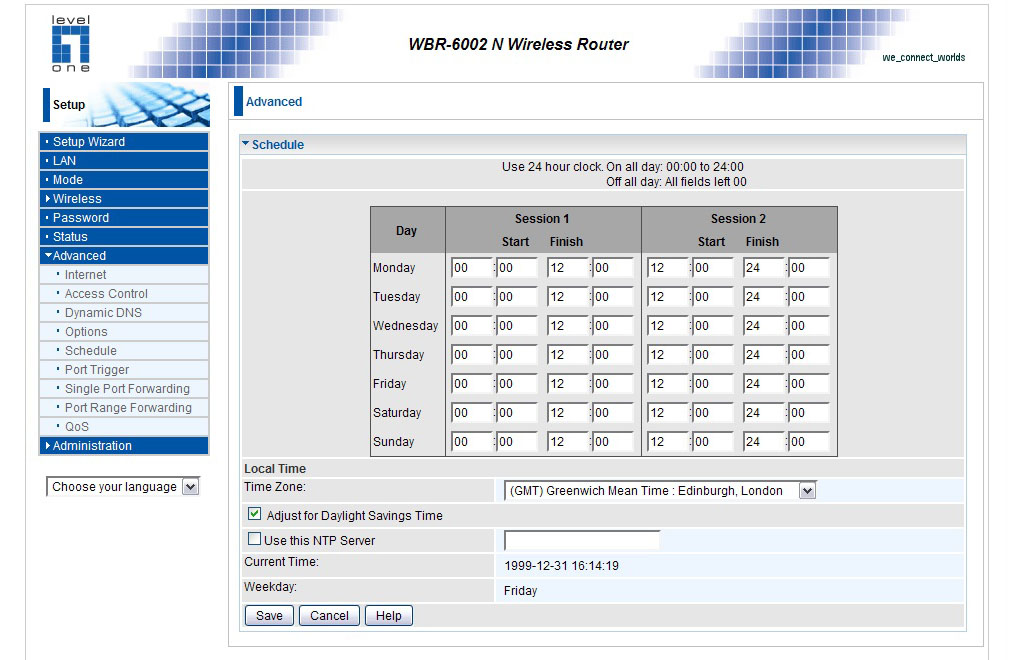
Task: Open the Help page
Action: coord(388,615)
